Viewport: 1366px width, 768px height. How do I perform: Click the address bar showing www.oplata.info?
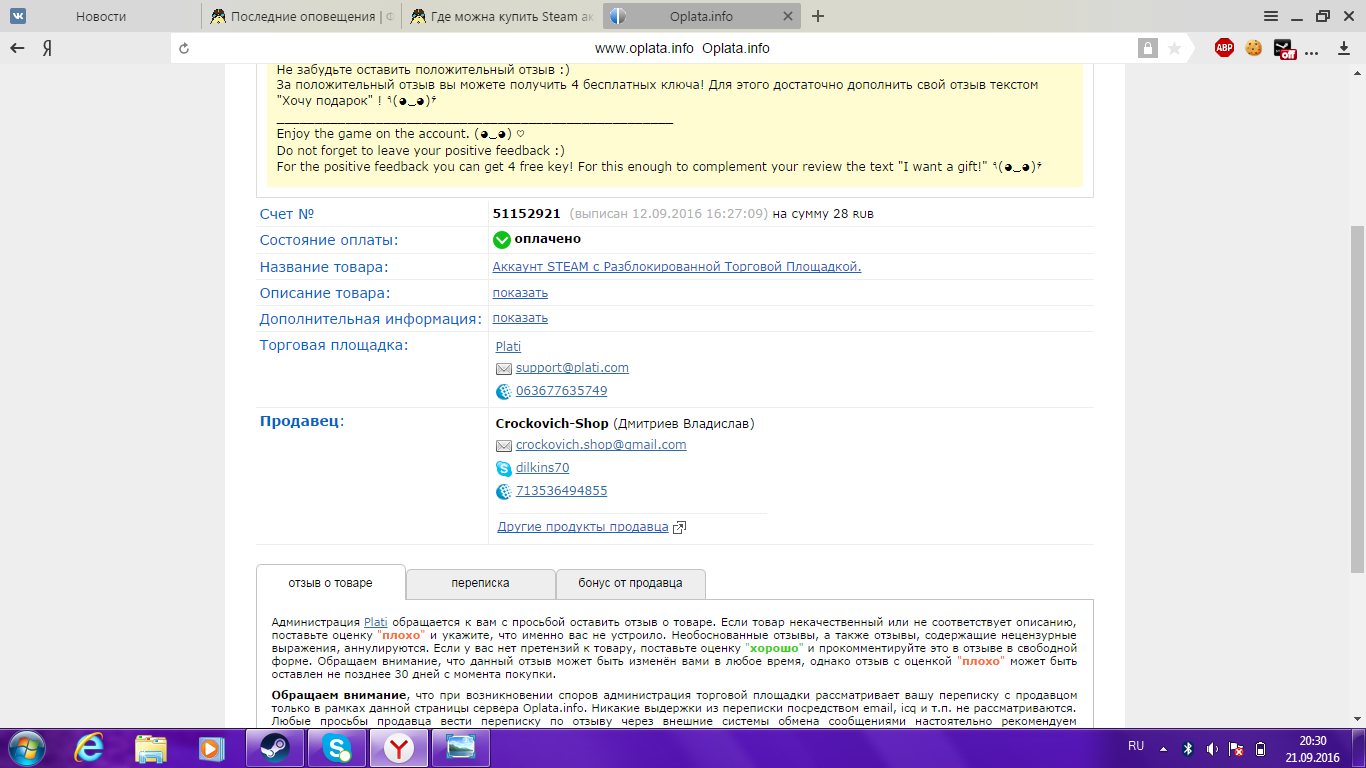tap(682, 48)
